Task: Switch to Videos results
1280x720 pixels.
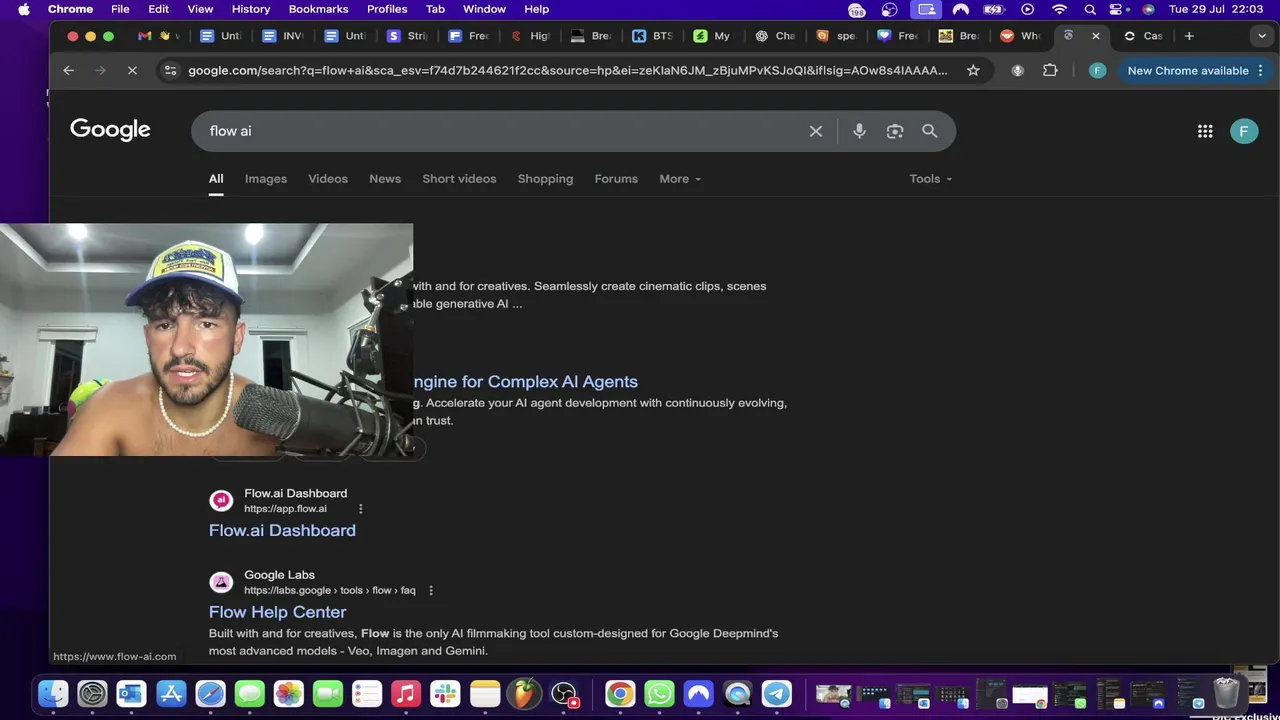Action: 328,179
